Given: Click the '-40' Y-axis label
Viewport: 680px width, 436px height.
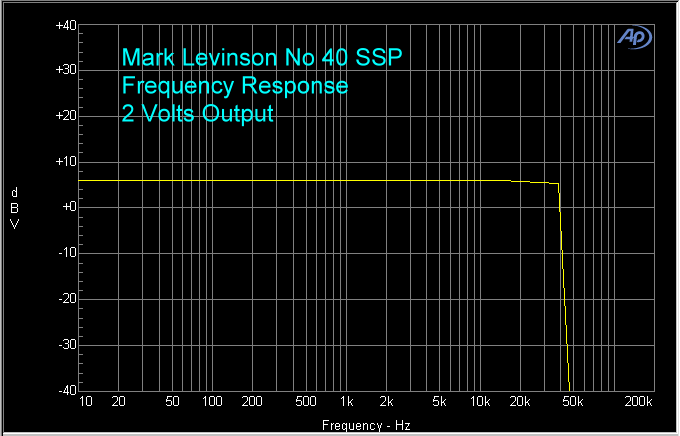Looking at the screenshot, I should [x=68, y=390].
